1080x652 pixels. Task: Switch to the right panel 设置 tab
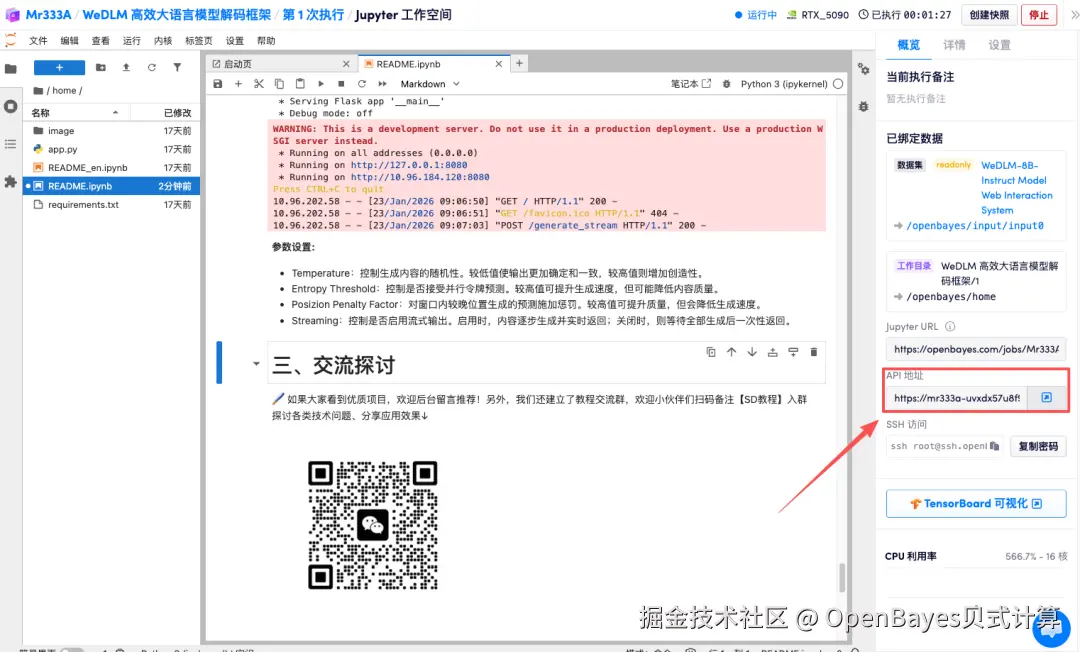tap(999, 45)
